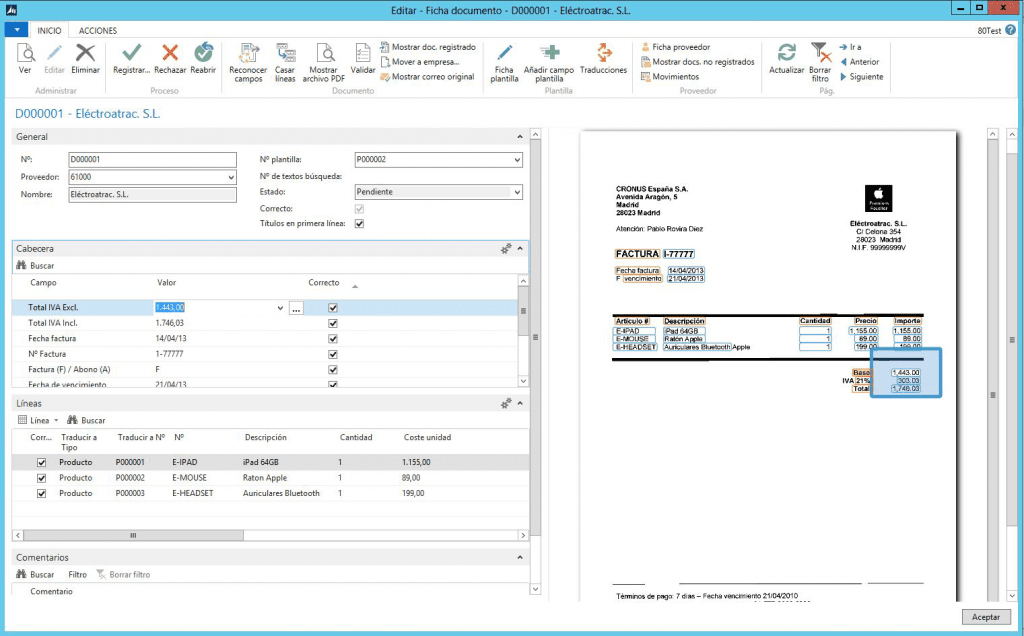Click the Reabrir reopen icon
The height and width of the screenshot is (636, 1024).
(x=203, y=52)
